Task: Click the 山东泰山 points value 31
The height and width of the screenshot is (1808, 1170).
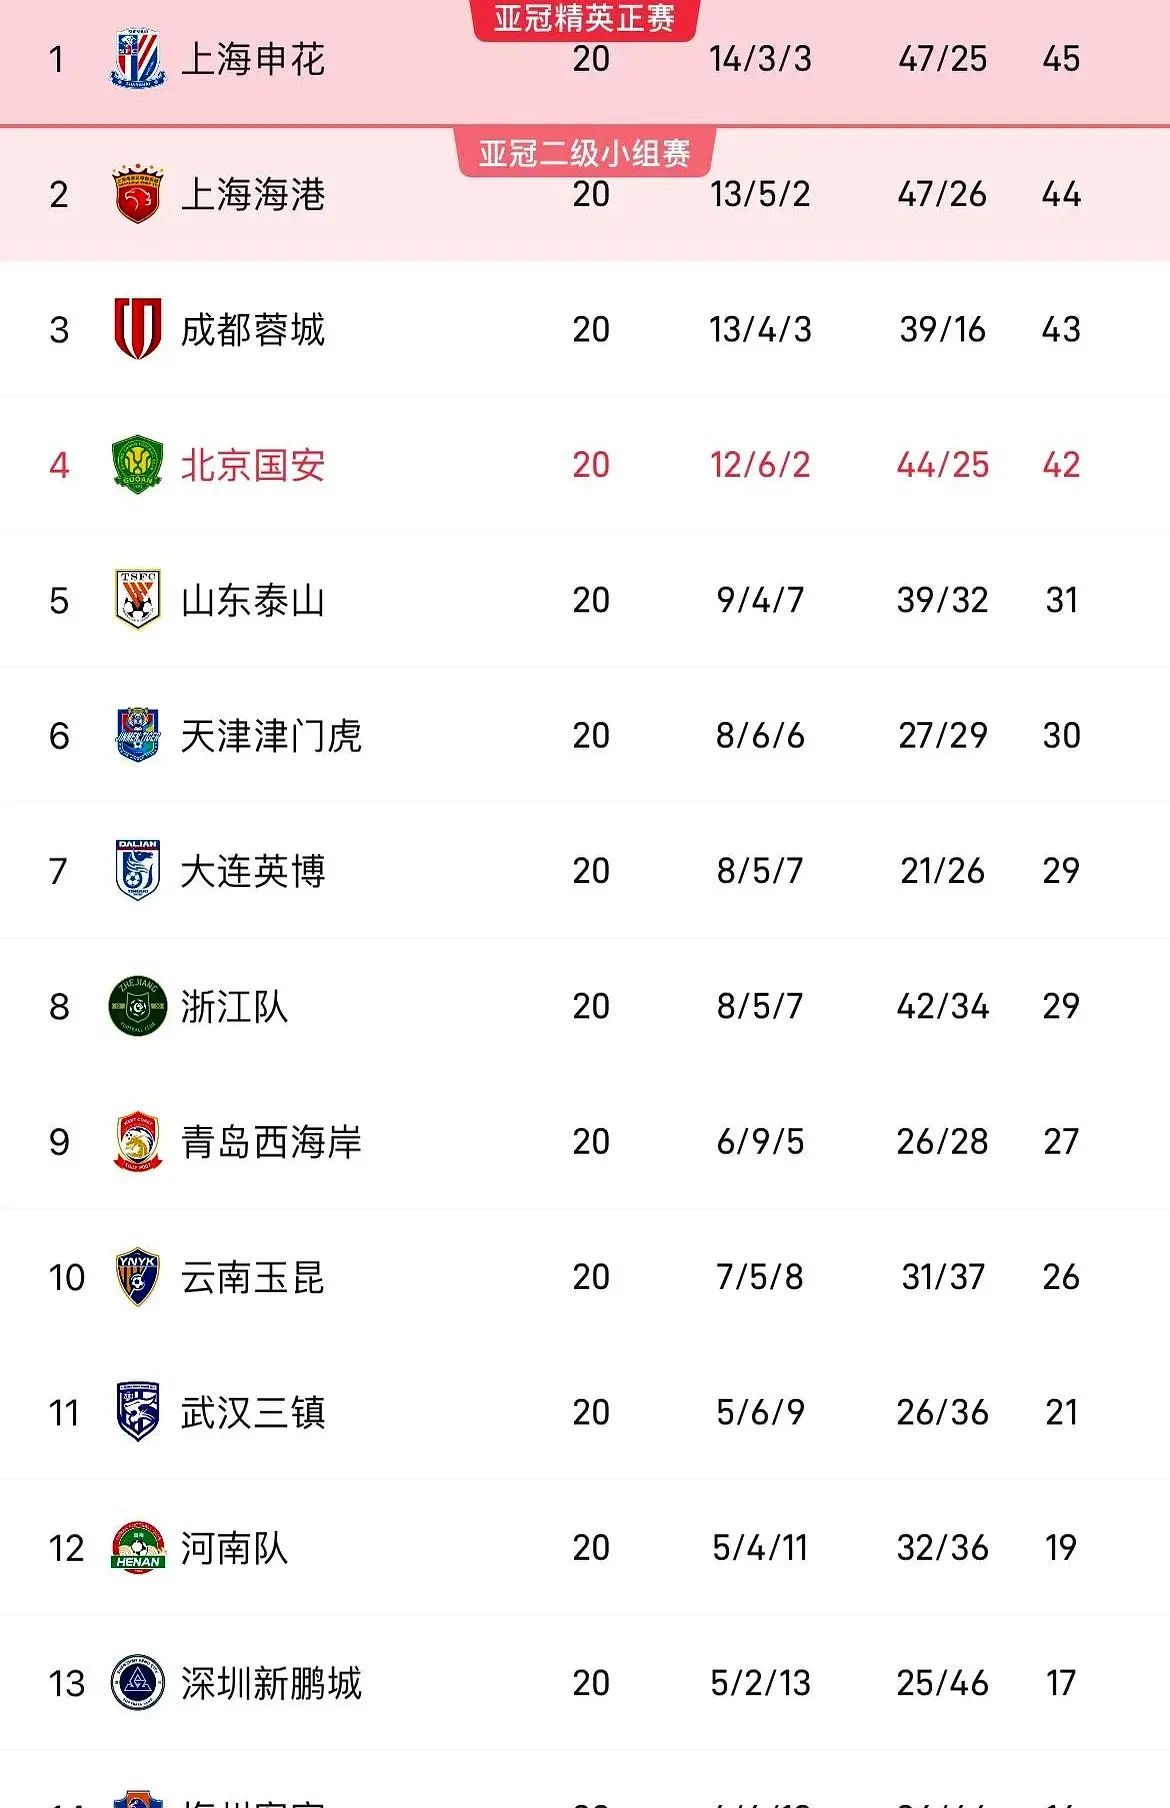Action: click(1061, 600)
